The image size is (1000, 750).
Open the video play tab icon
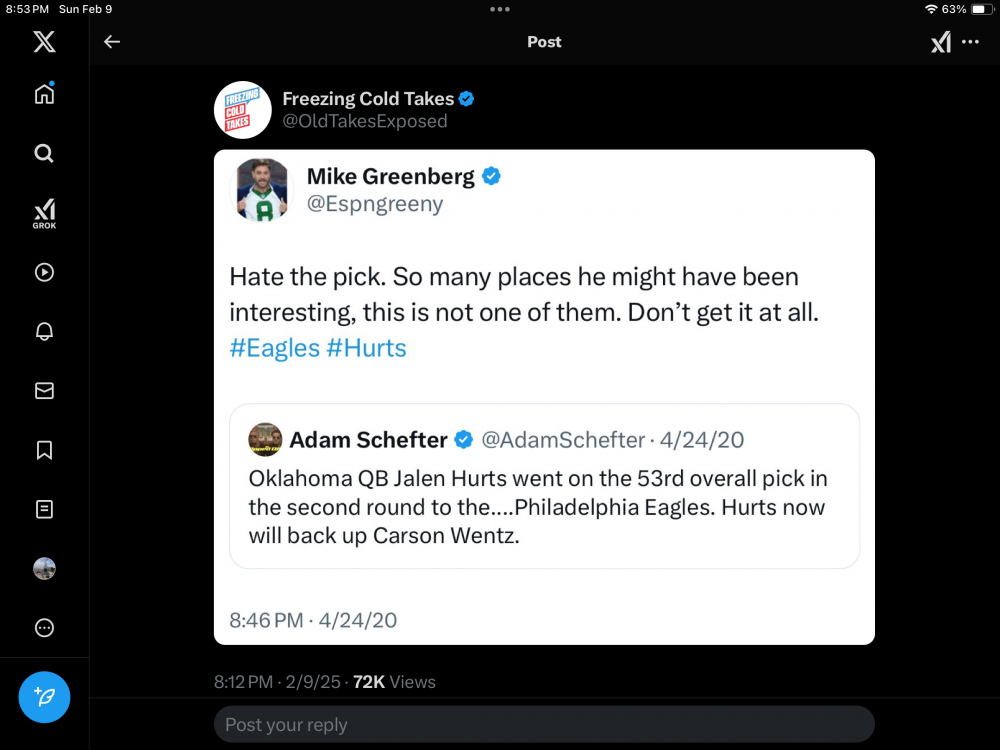point(44,272)
